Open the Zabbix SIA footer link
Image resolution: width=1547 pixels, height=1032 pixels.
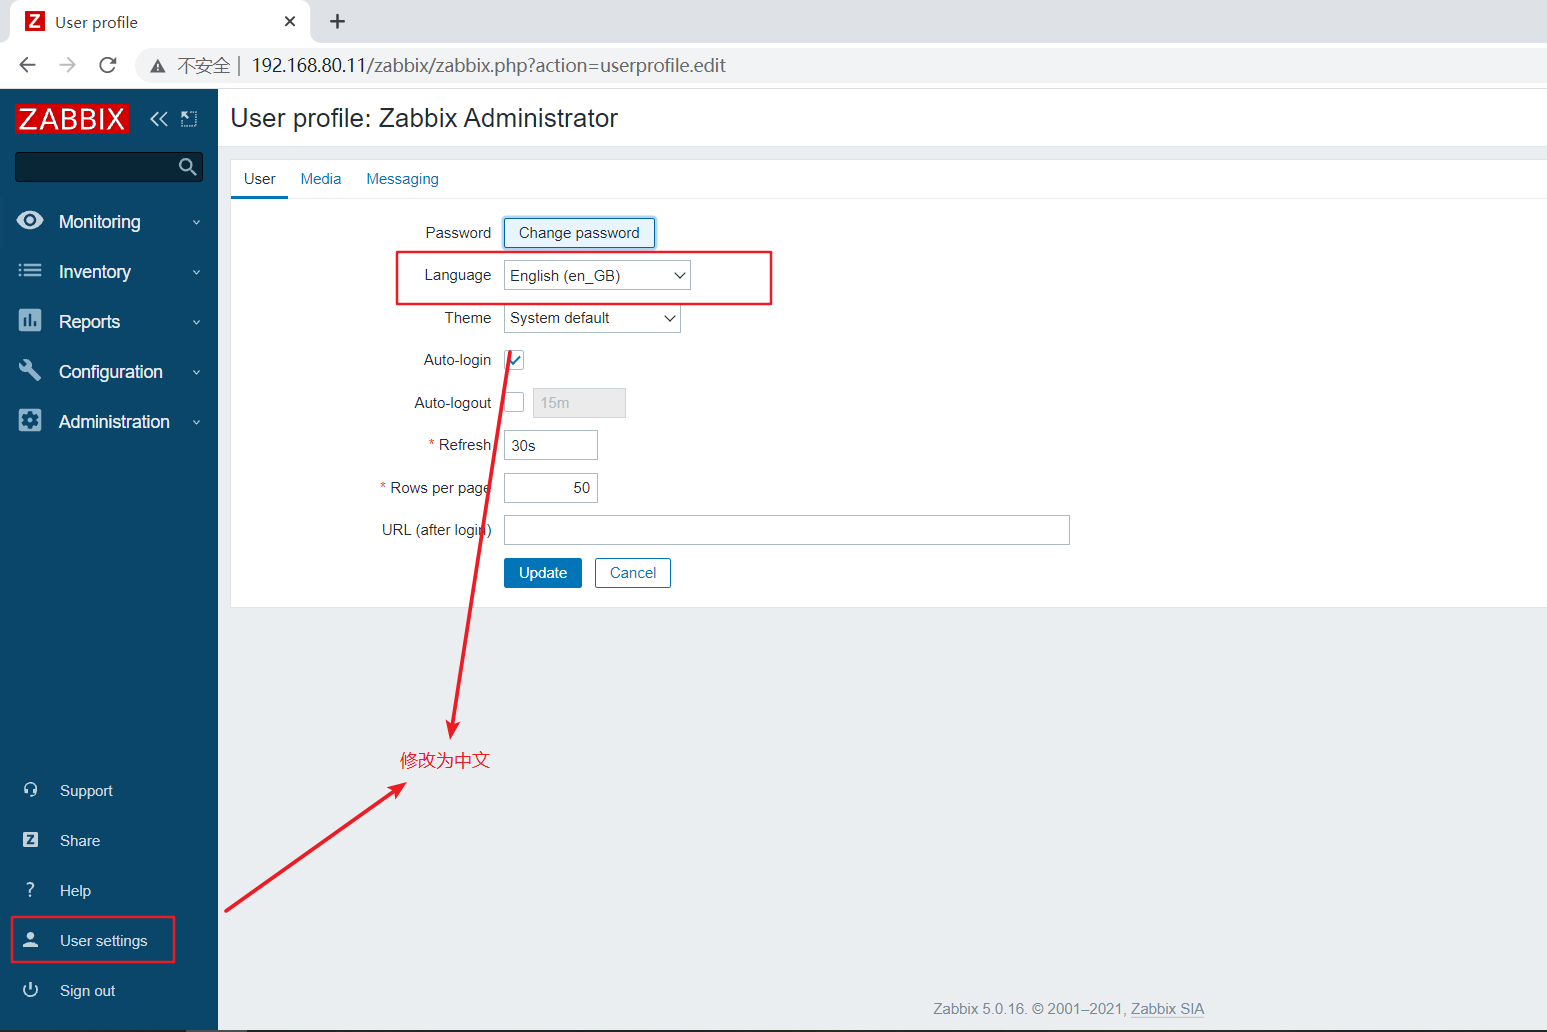[x=1167, y=1009]
